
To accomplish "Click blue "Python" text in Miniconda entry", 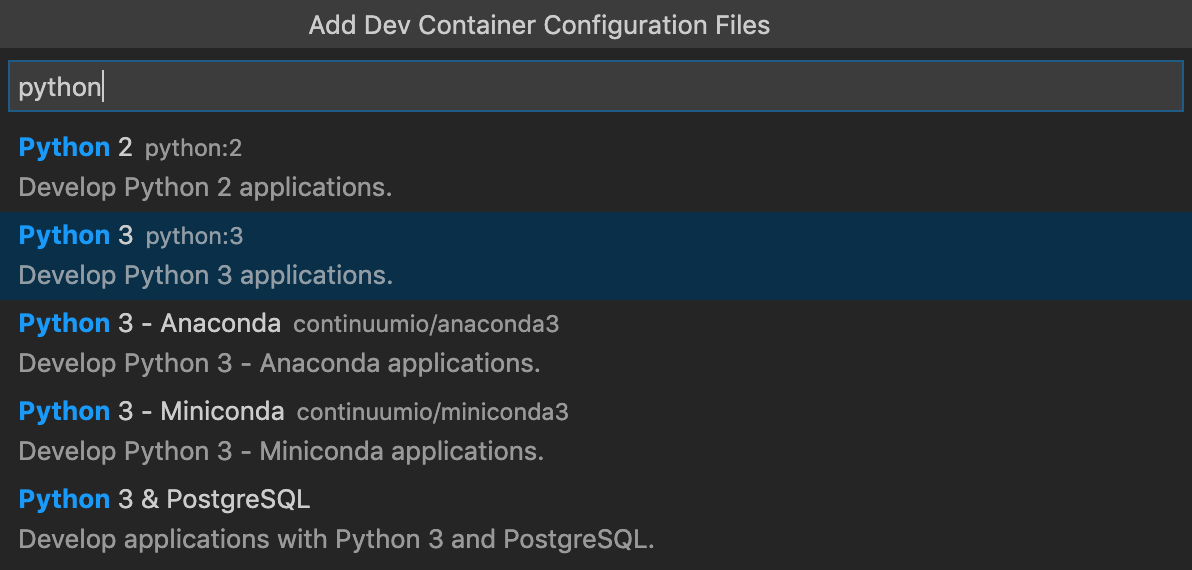I will pyautogui.click(x=64, y=412).
